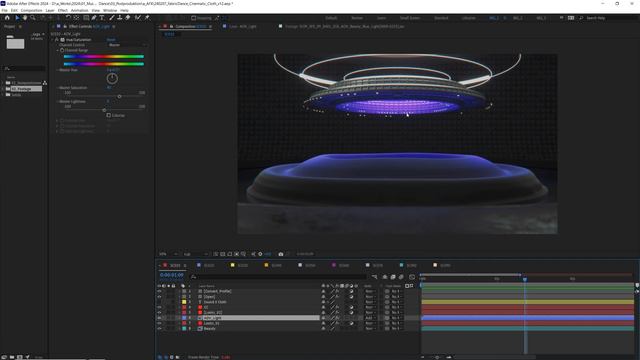640x360 pixels.
Task: Select the Brush tool
Action: coord(111,18)
